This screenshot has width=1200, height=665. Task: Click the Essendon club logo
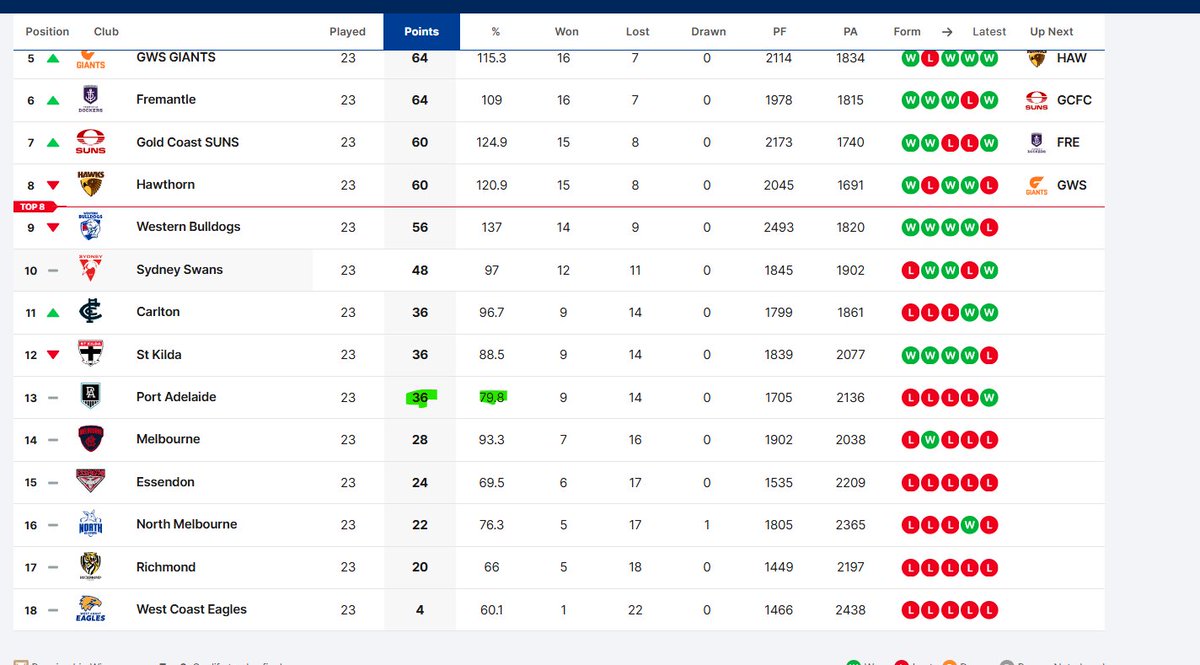pyautogui.click(x=91, y=482)
